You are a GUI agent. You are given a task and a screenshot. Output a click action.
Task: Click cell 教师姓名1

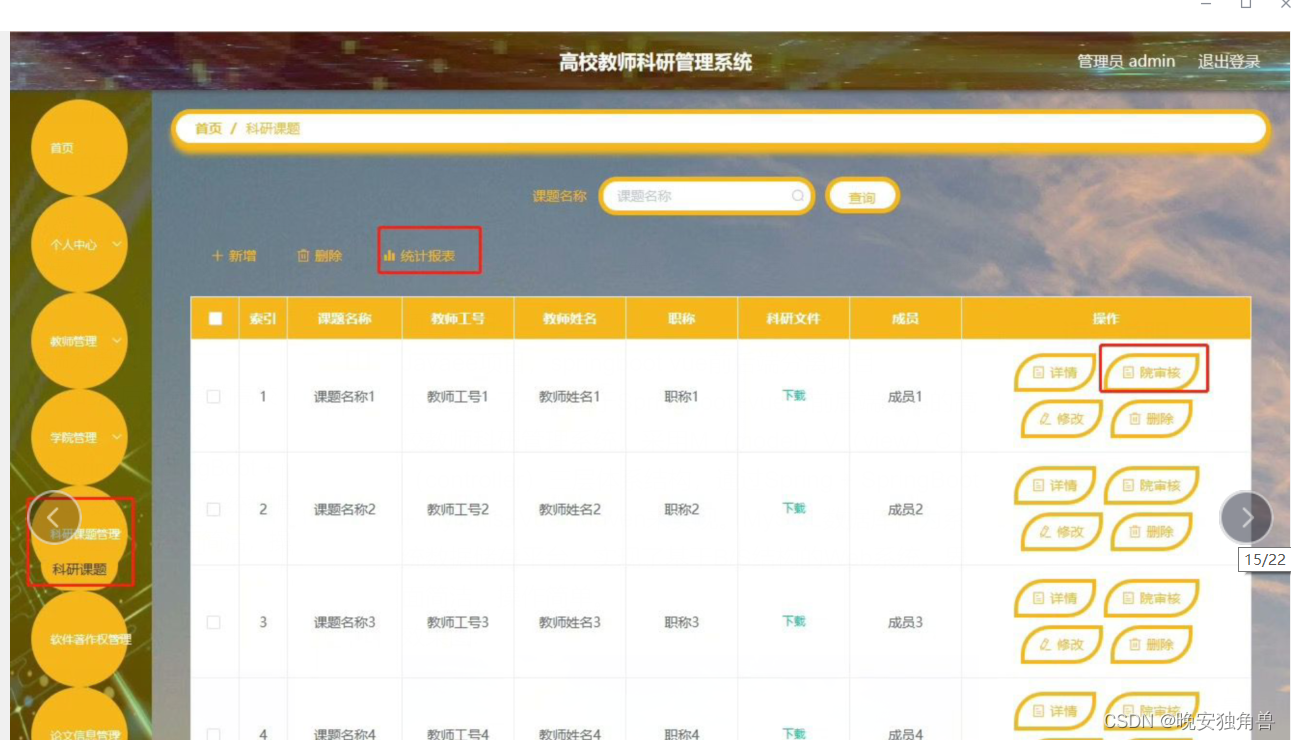click(570, 397)
